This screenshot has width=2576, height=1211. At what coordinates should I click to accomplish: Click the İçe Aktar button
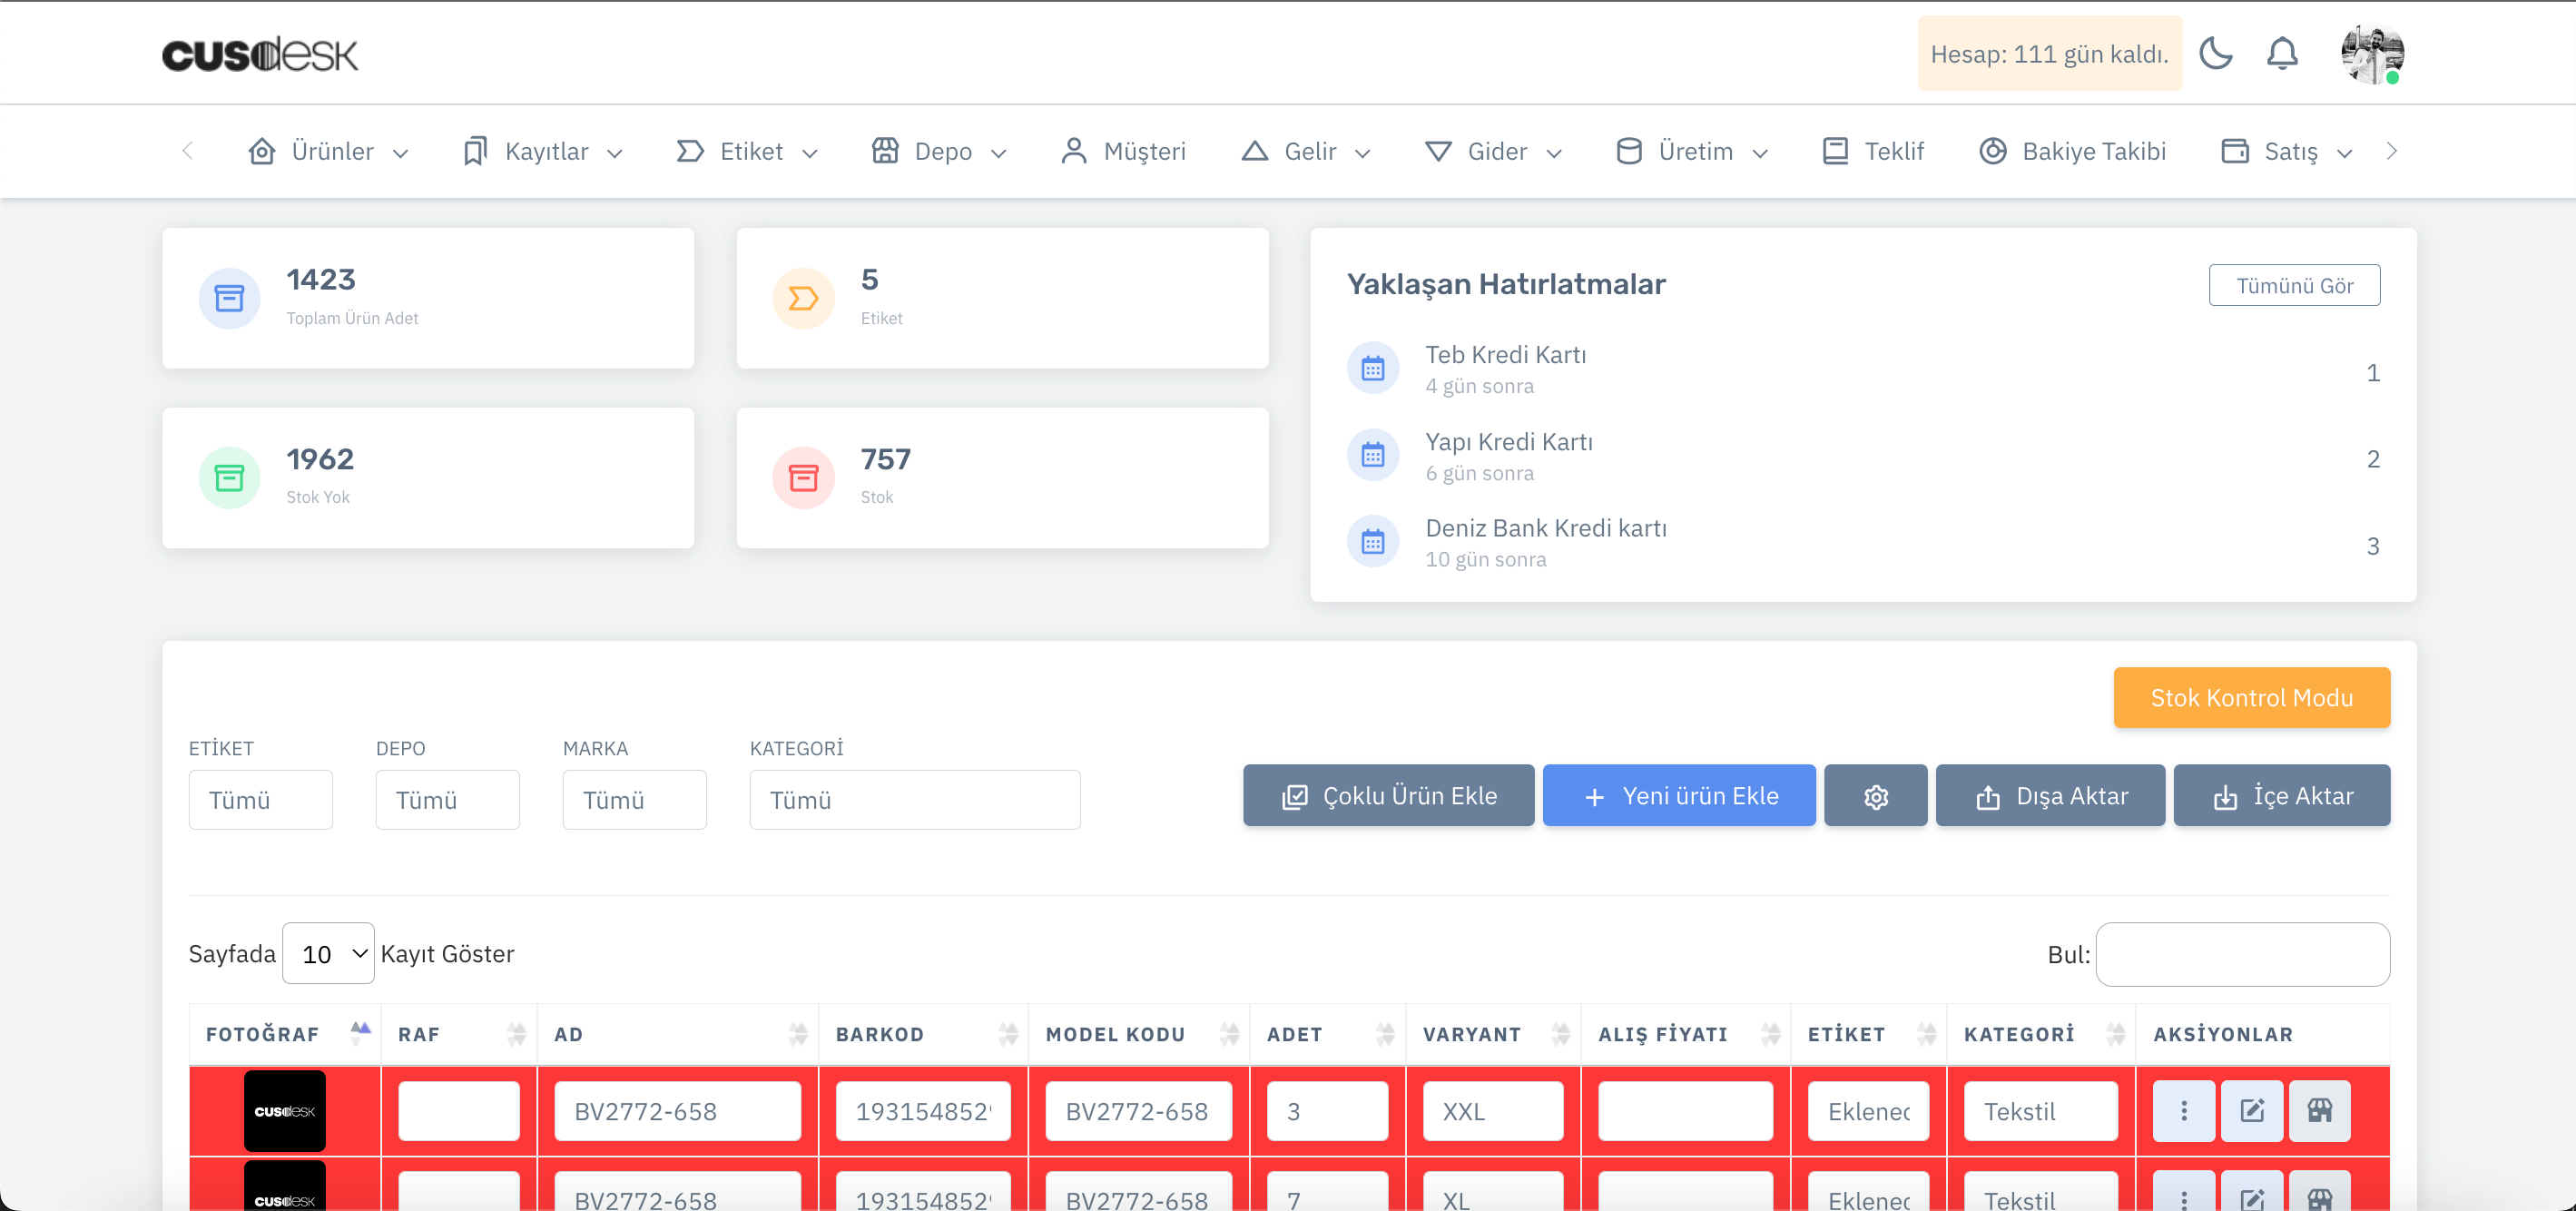(x=2282, y=795)
